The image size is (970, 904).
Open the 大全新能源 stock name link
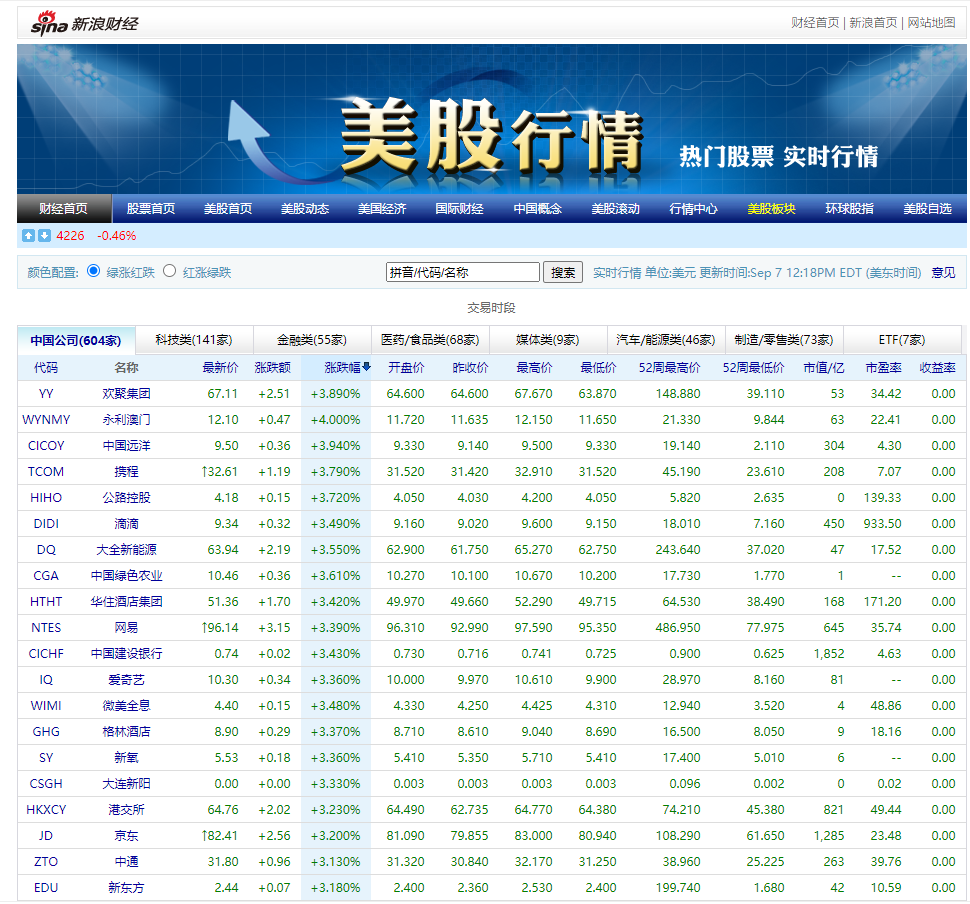coord(126,549)
